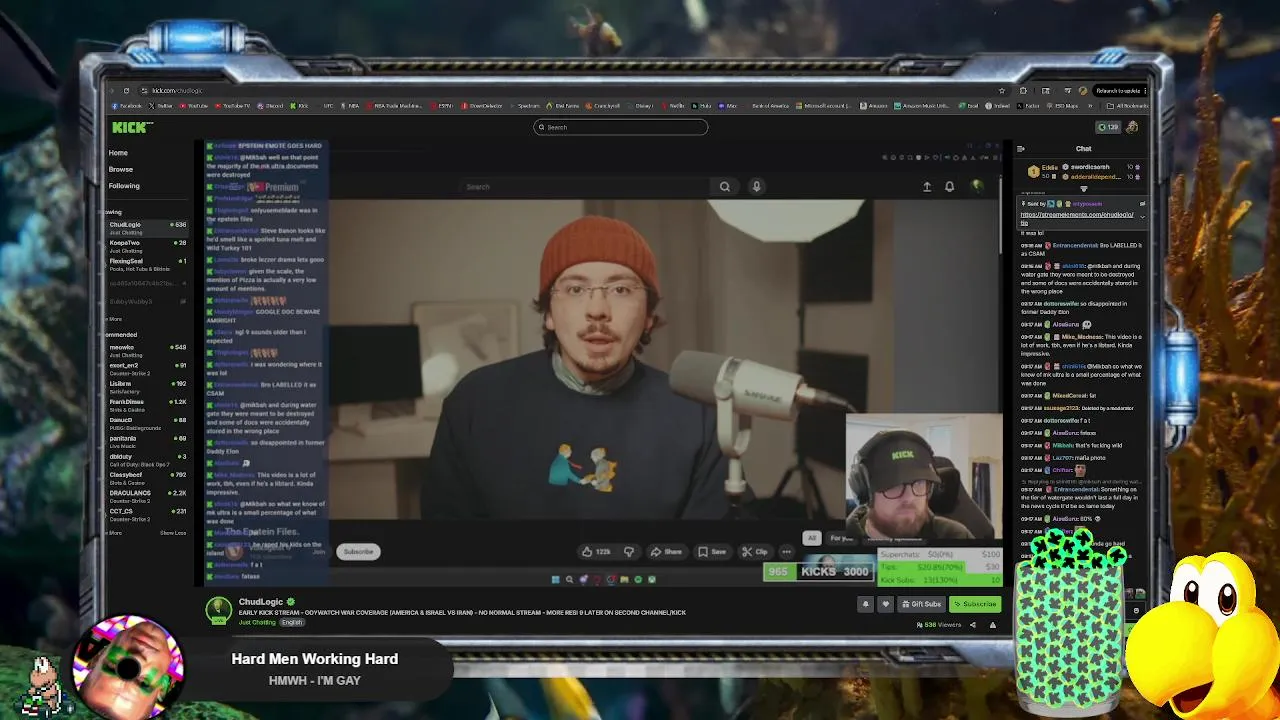
Task: Open Following in Kick sidebar
Action: pos(124,186)
